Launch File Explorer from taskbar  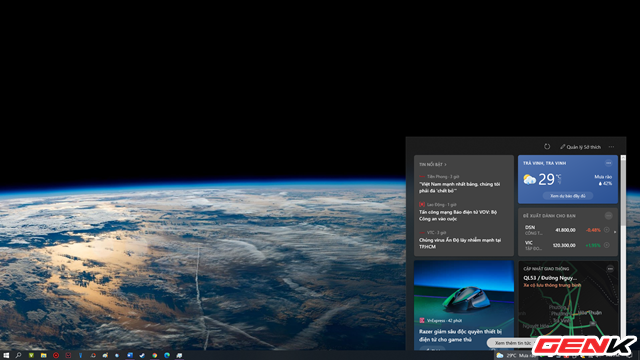click(43, 356)
